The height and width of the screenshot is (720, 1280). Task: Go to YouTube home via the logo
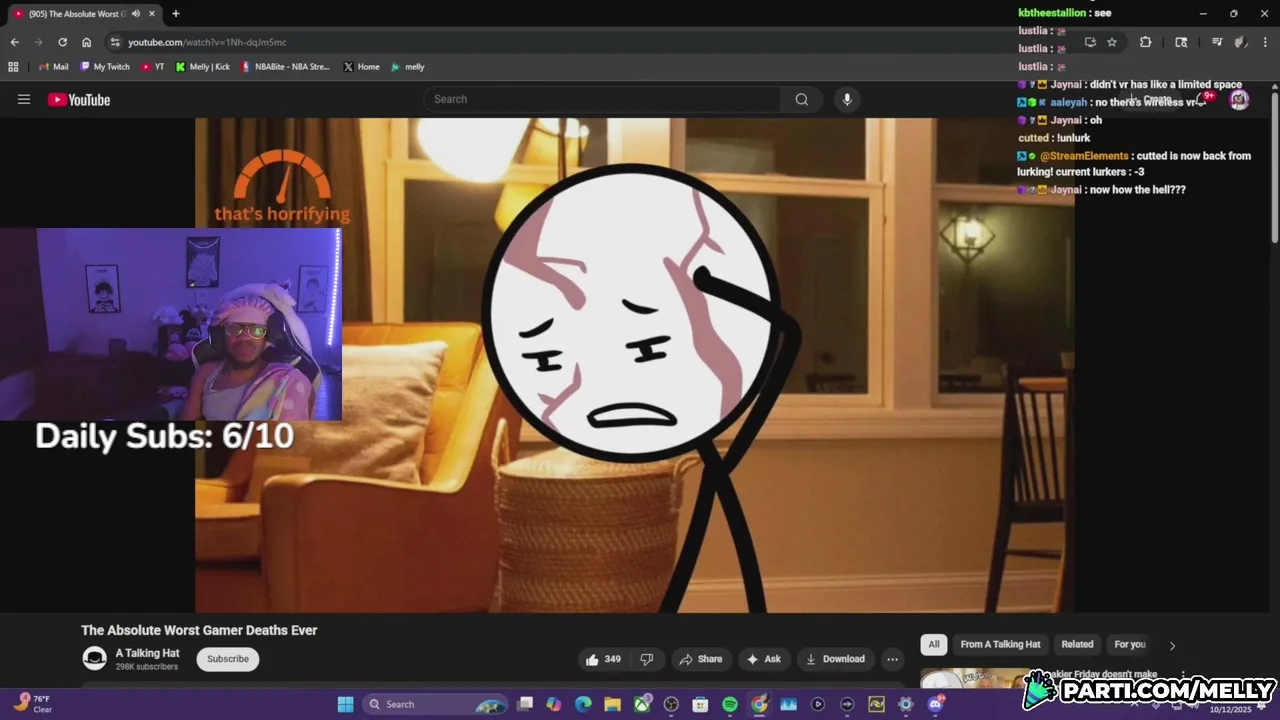(79, 99)
